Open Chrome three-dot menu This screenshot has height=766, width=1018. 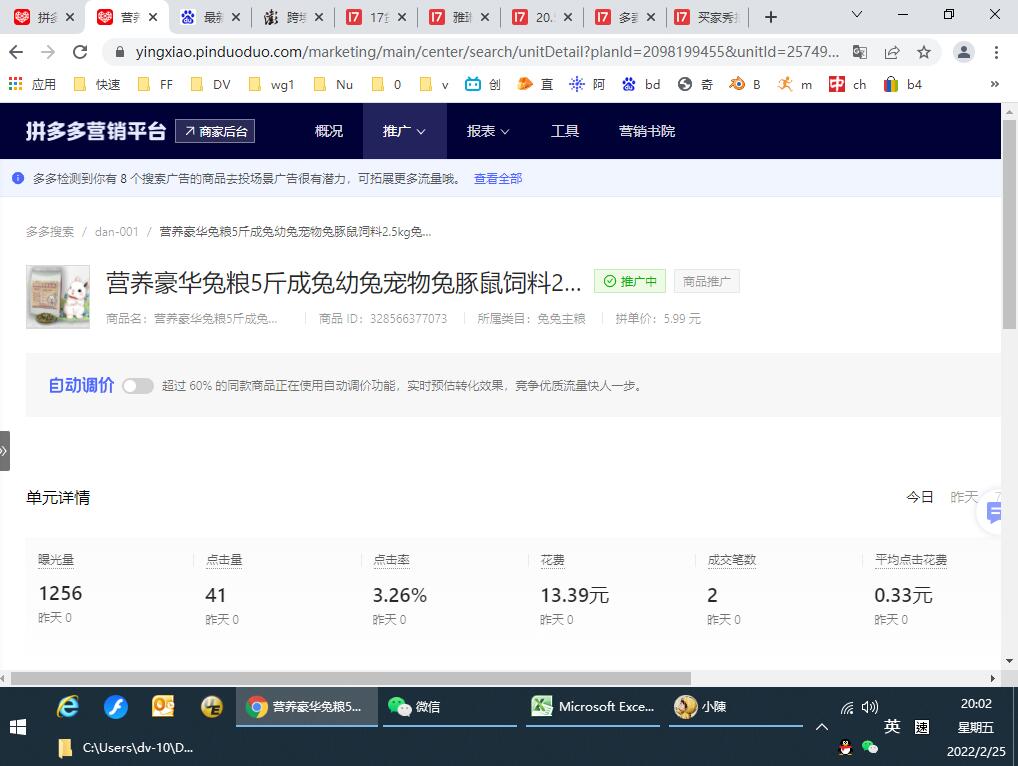click(996, 52)
